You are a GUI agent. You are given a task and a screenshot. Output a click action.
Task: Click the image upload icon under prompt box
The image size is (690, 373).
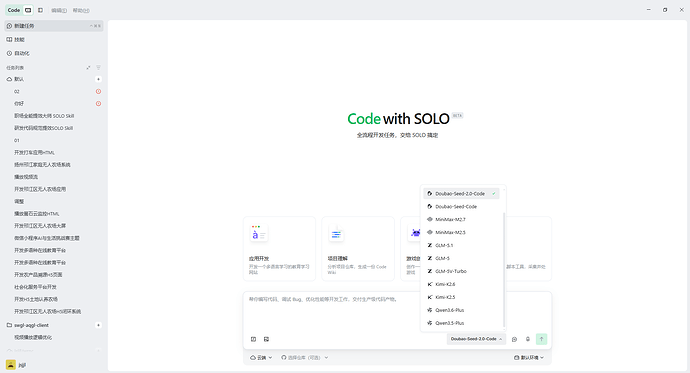[266, 339]
